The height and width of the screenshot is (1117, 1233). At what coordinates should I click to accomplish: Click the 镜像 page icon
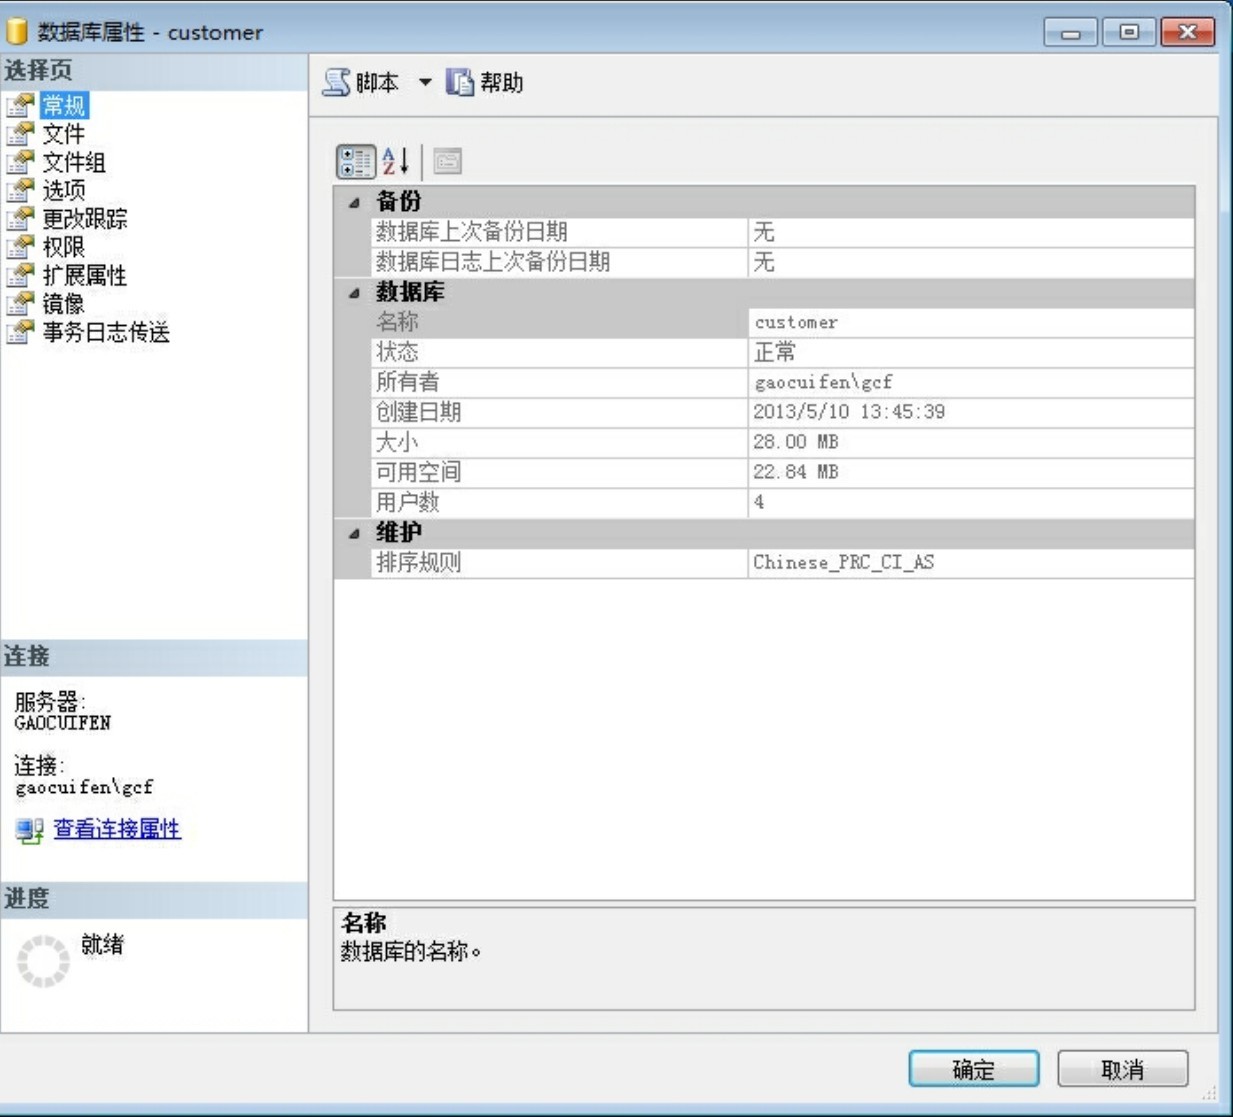[x=20, y=303]
